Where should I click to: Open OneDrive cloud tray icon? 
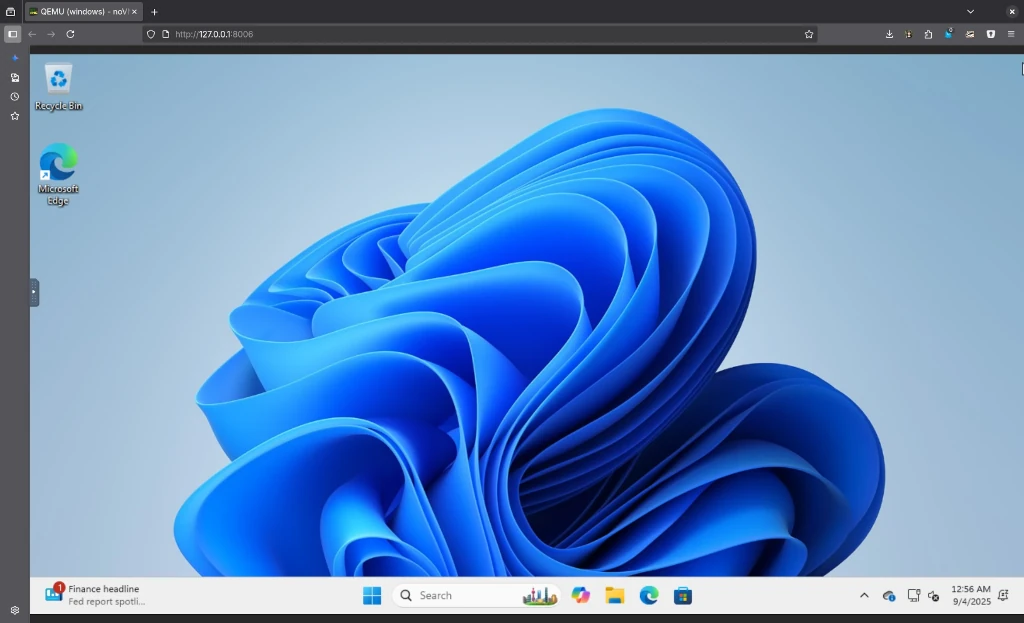pos(888,596)
